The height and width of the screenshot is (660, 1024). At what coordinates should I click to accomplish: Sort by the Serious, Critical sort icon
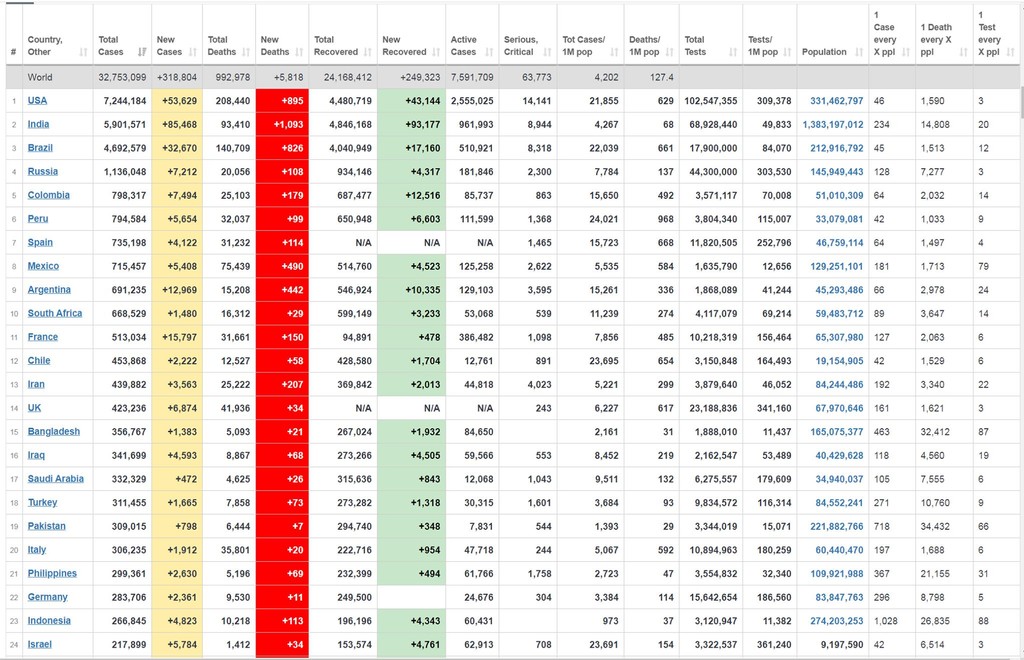click(x=547, y=52)
